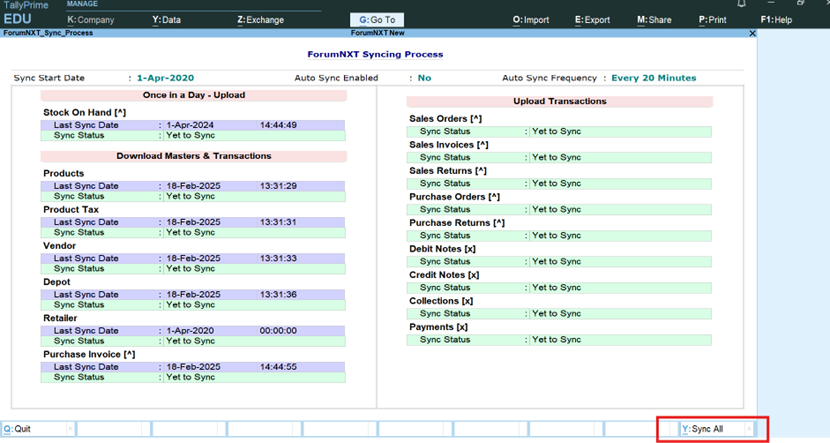Click Sales Returns Sync Status row
The image size is (830, 443).
(559, 183)
